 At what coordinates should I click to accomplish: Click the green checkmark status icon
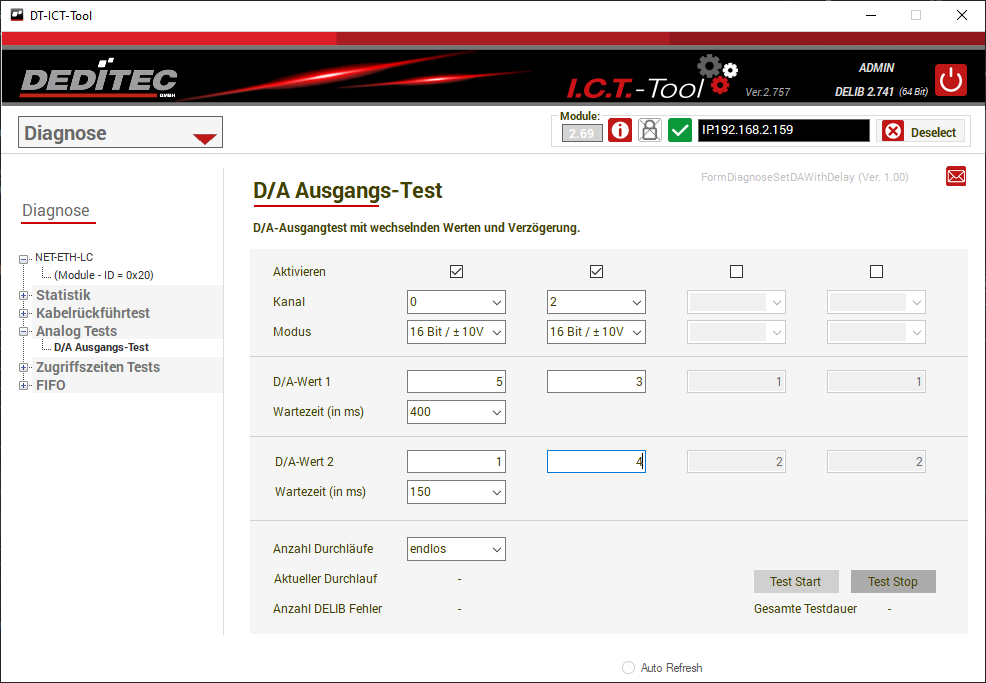[x=680, y=131]
